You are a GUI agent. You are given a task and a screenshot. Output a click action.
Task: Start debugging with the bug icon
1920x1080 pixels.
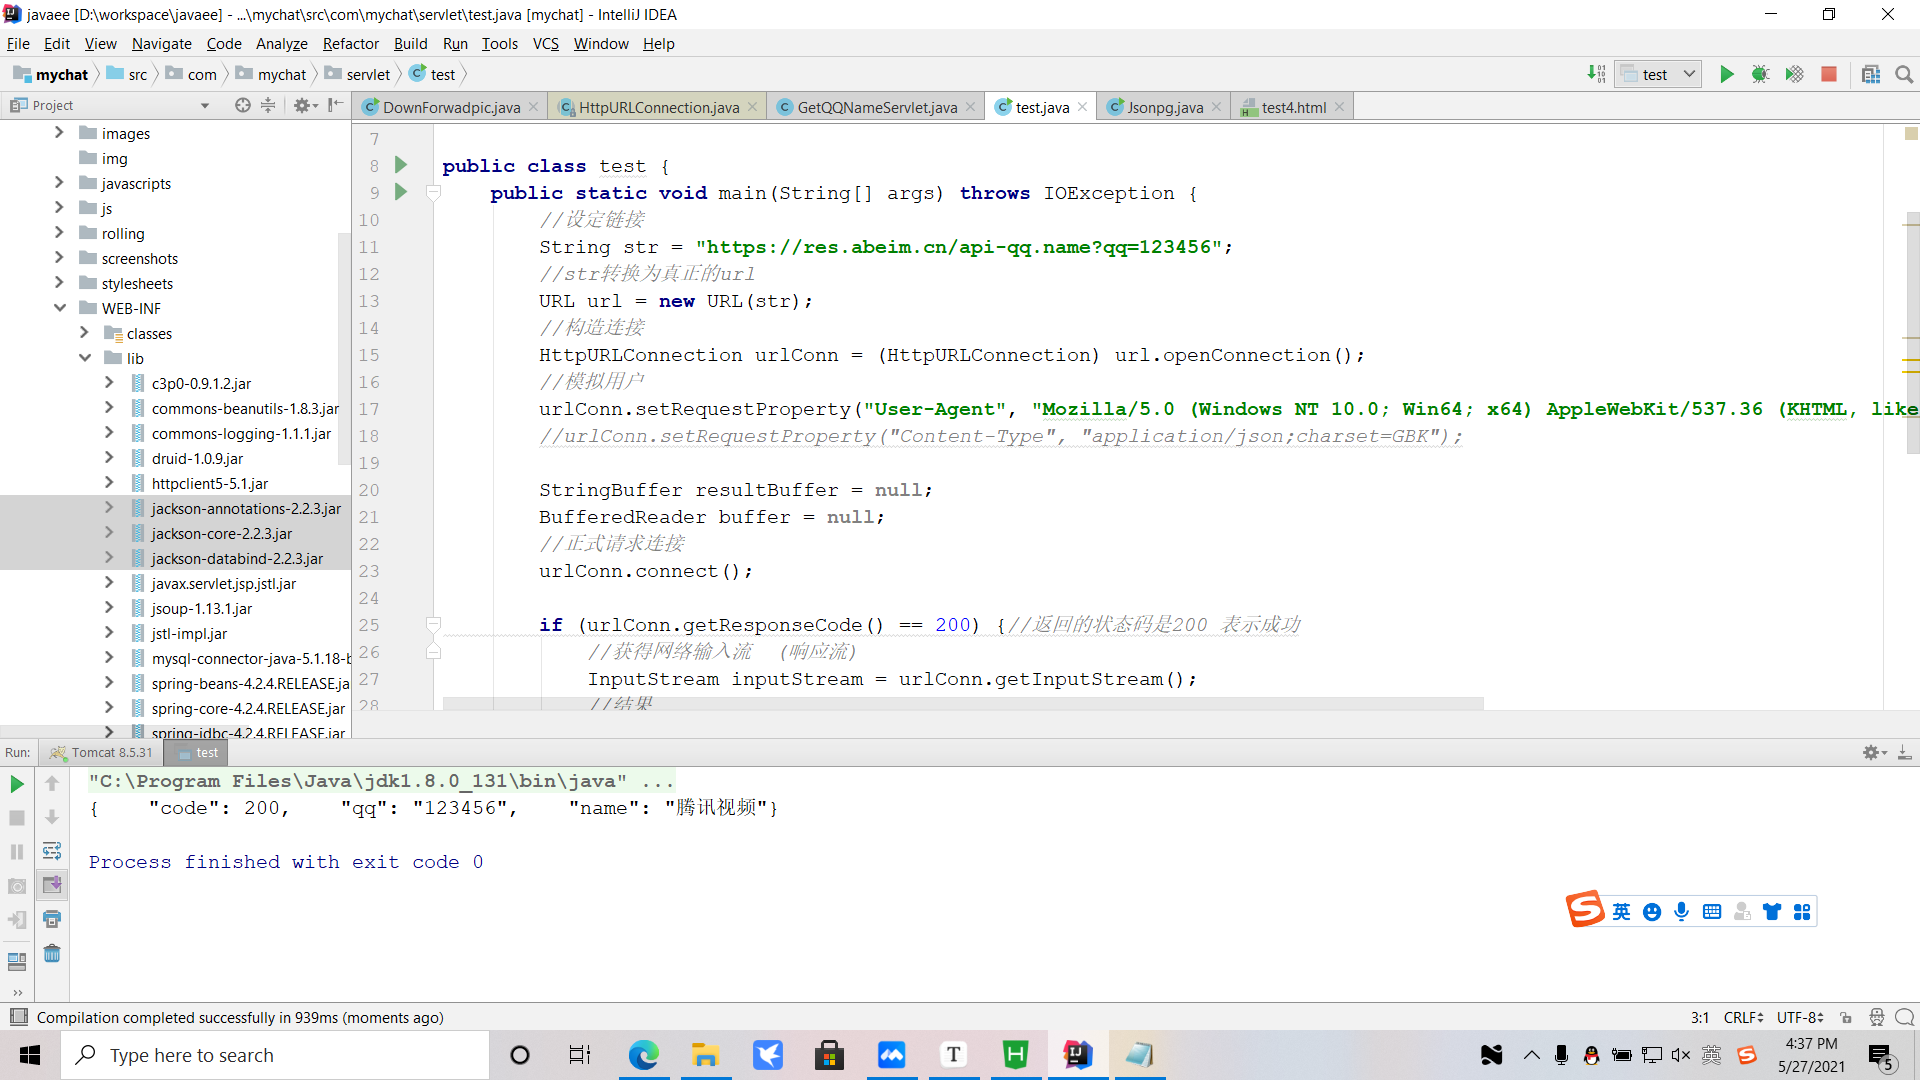(1760, 74)
